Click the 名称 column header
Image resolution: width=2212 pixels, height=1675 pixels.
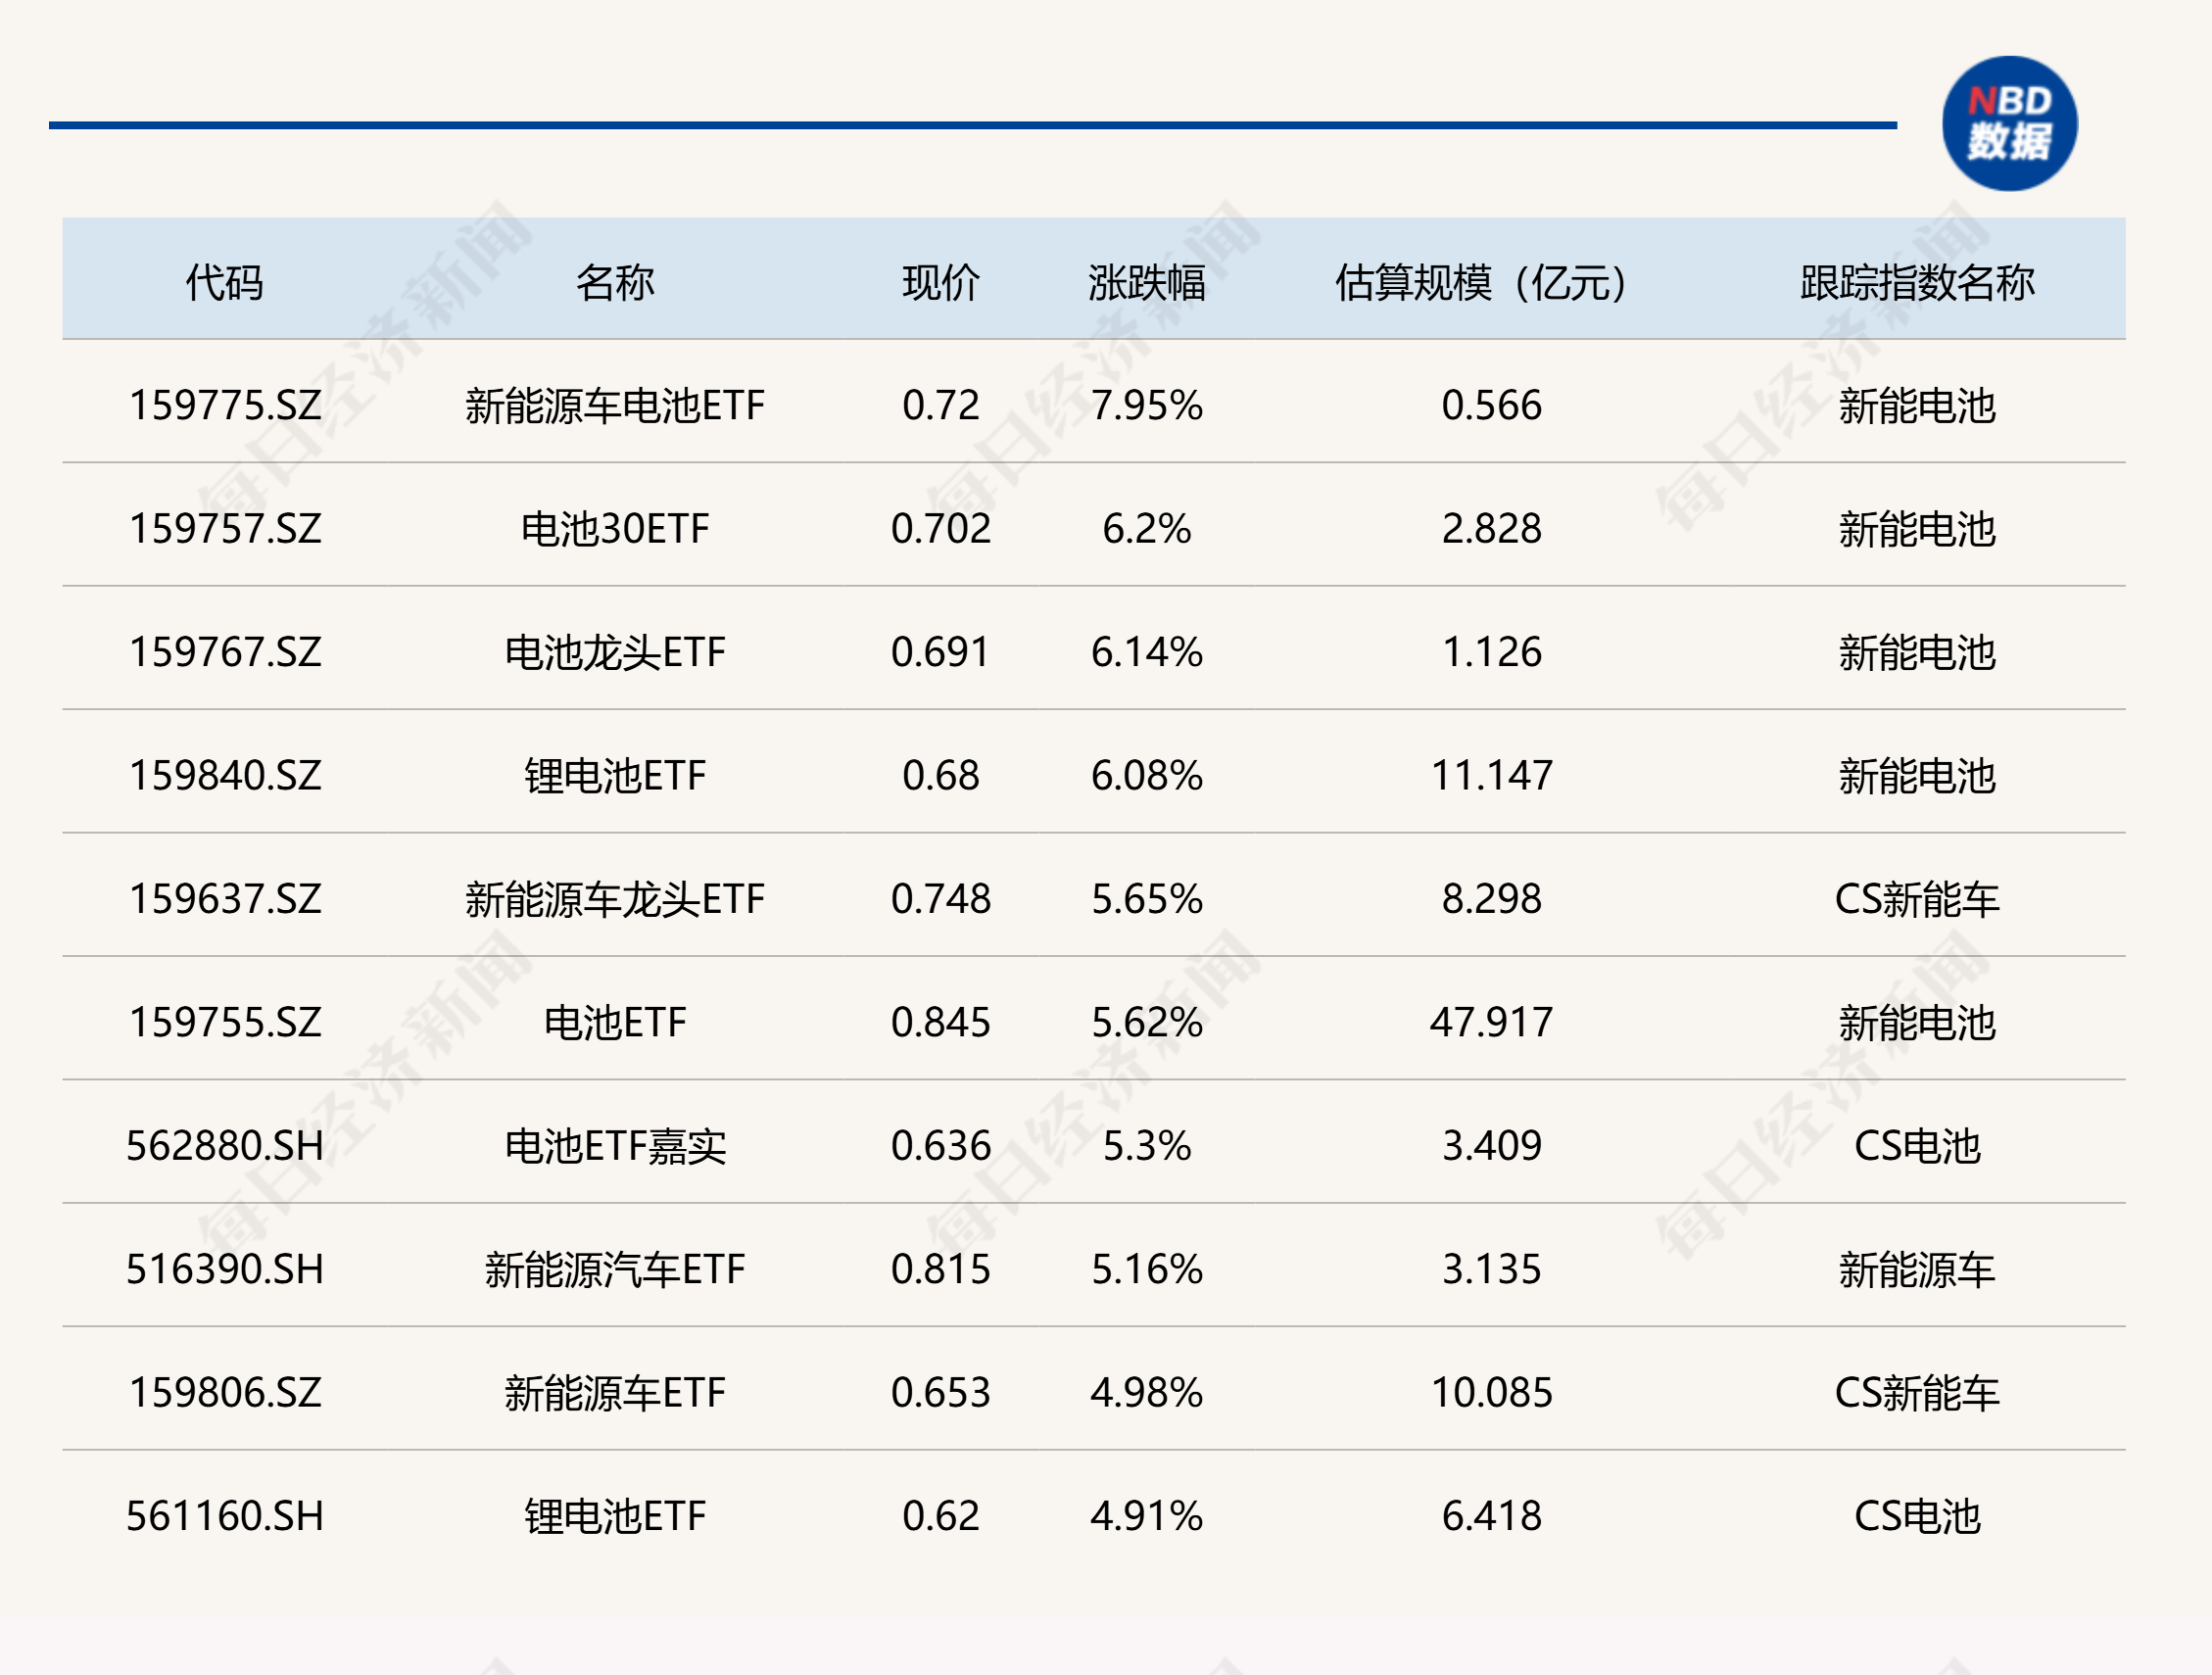(614, 283)
